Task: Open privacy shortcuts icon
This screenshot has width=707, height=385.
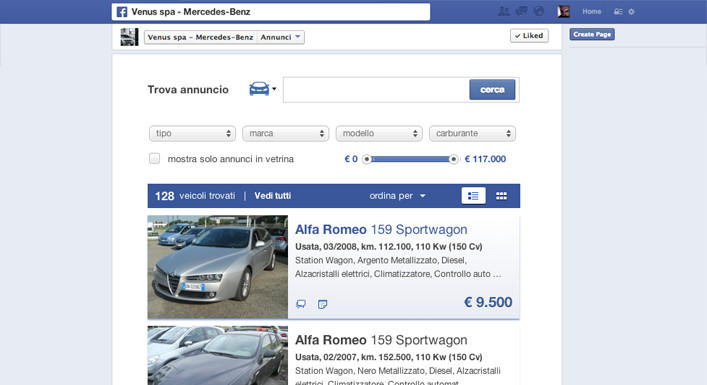Action: tap(618, 12)
